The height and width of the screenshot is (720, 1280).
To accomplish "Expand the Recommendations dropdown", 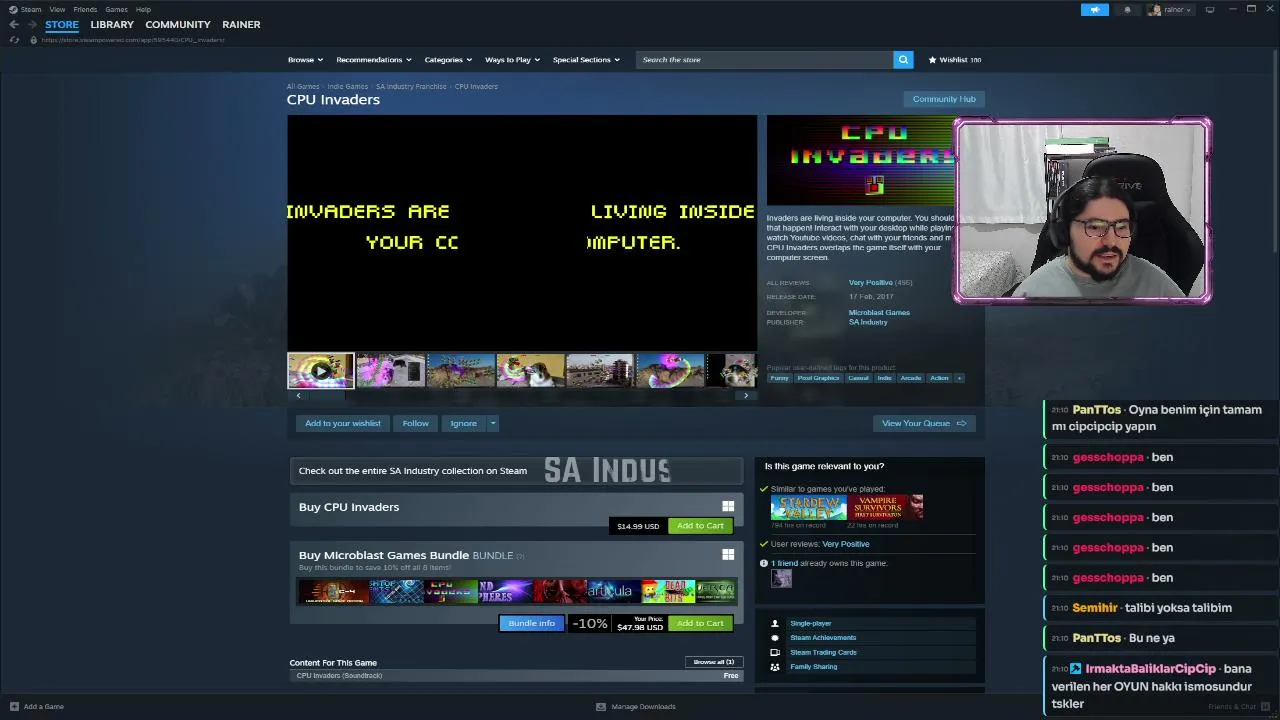I will point(374,60).
